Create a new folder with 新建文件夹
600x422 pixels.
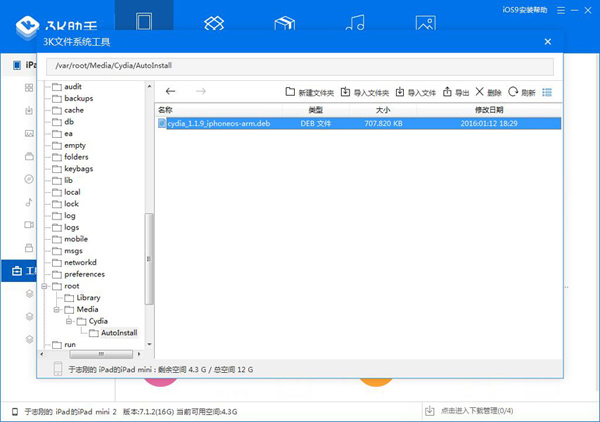point(310,92)
